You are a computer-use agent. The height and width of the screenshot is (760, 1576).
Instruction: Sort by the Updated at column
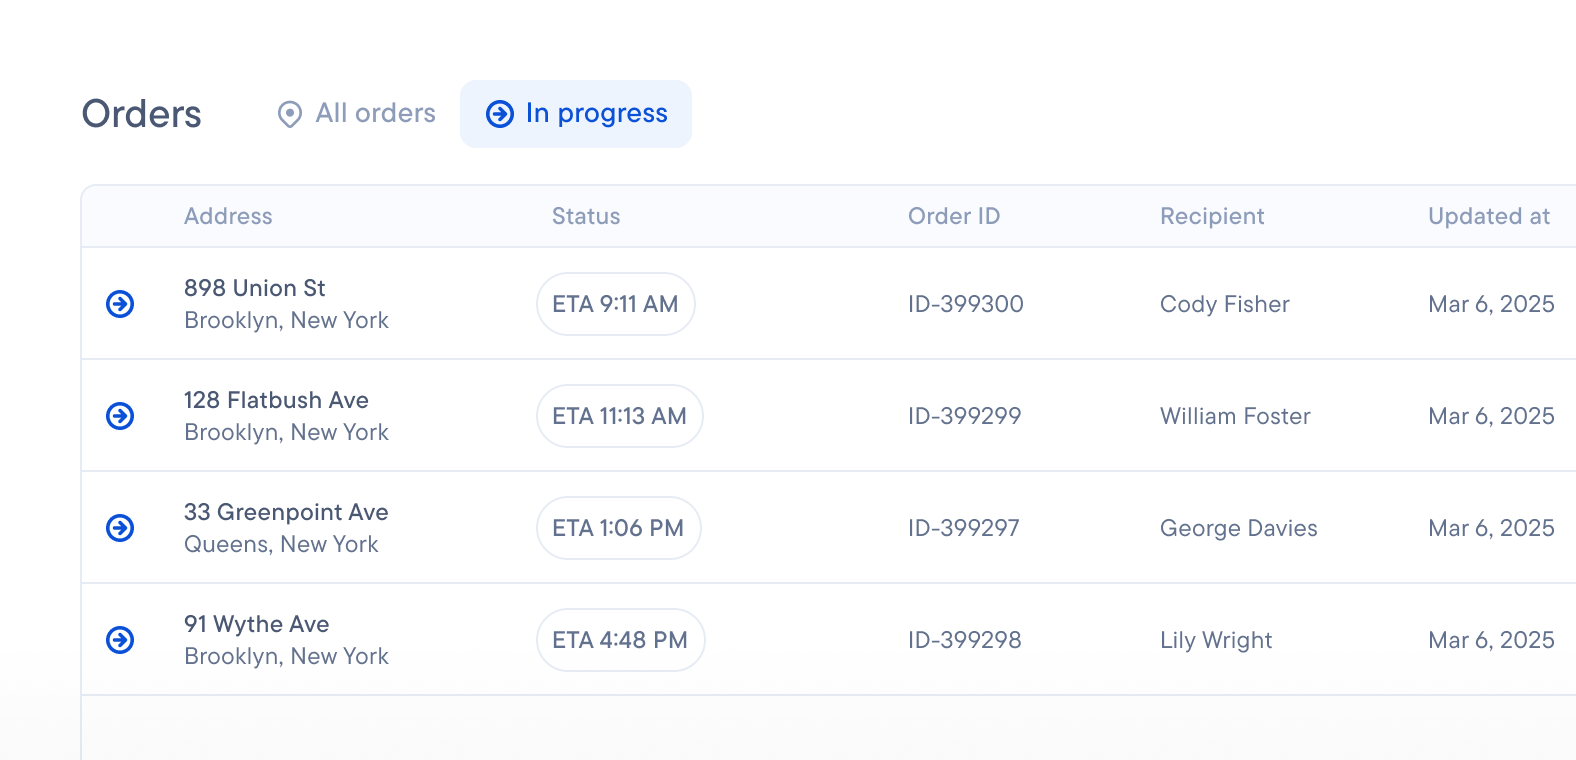pyautogui.click(x=1488, y=216)
